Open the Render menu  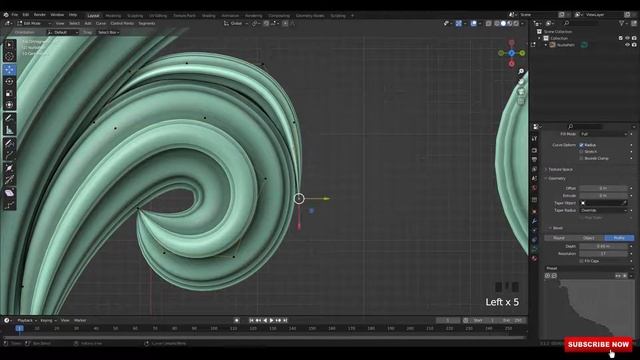pos(40,15)
